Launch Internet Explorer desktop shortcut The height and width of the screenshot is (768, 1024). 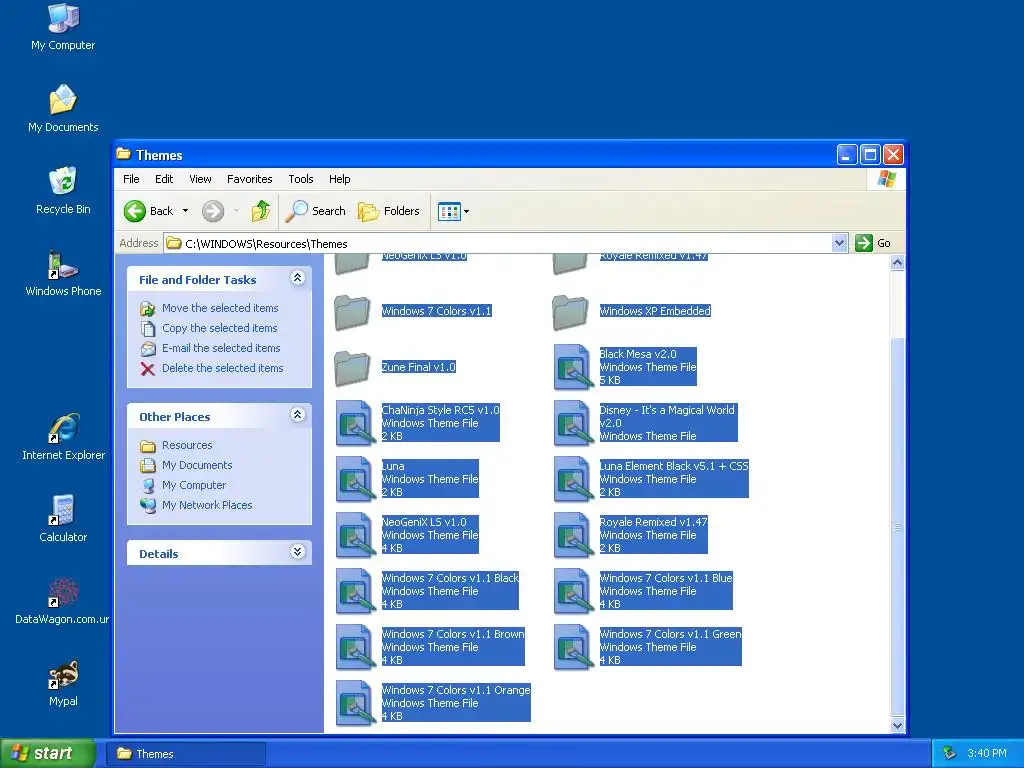pos(63,436)
